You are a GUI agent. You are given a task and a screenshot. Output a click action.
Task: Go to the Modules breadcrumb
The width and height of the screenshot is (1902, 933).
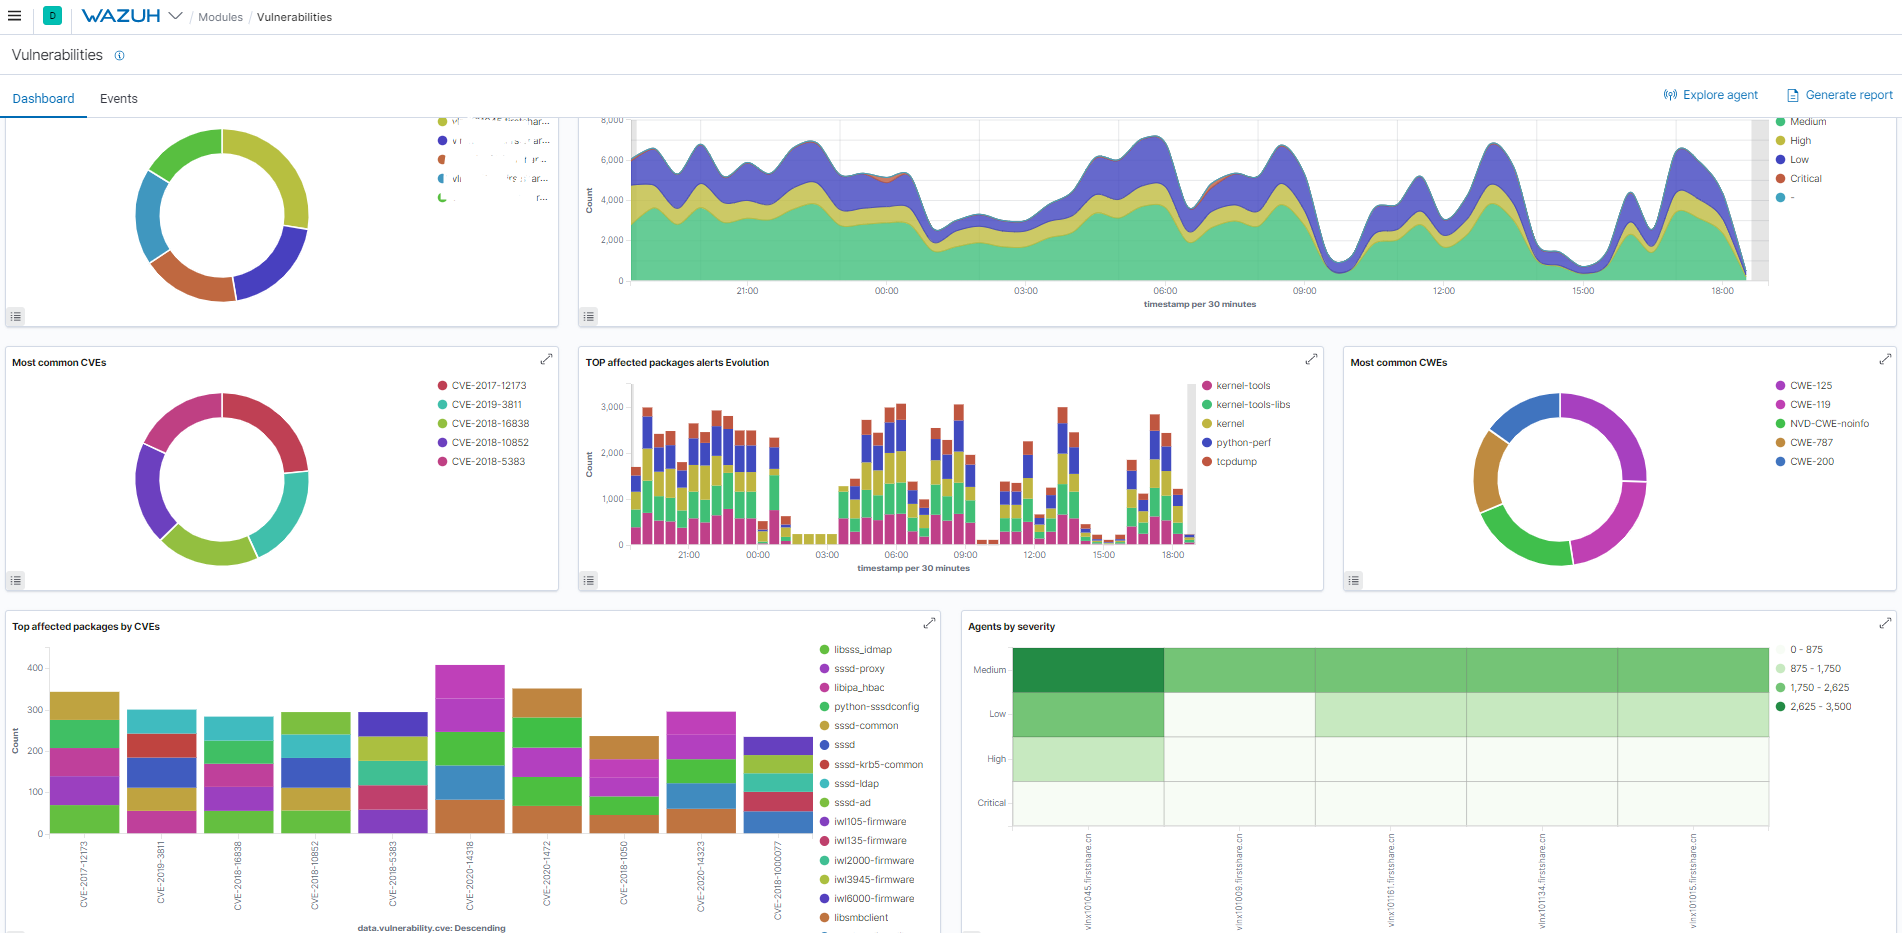click(x=220, y=17)
